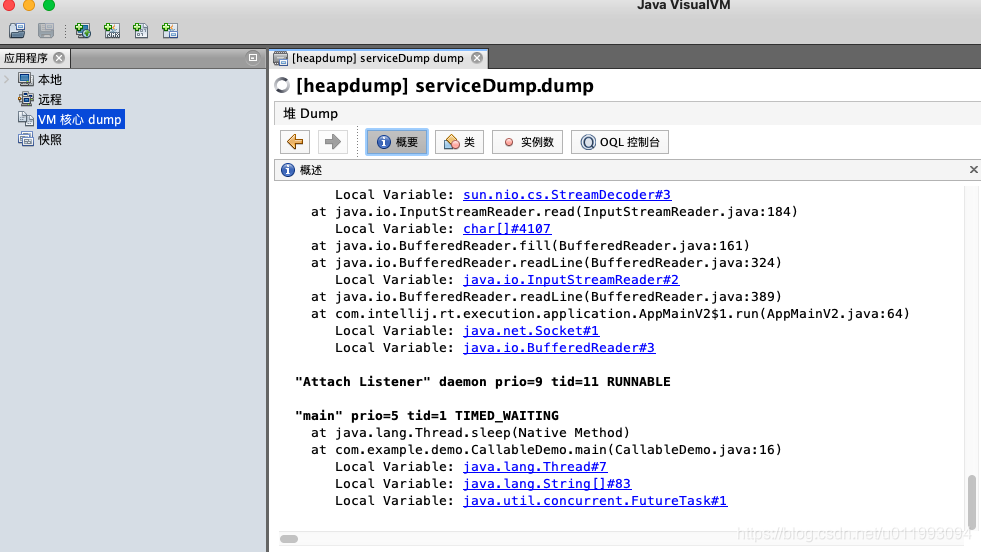This screenshot has height=552, width=981.
Task: Open sun.nio.cs.StreamDecoder#3 link
Action: tap(567, 195)
